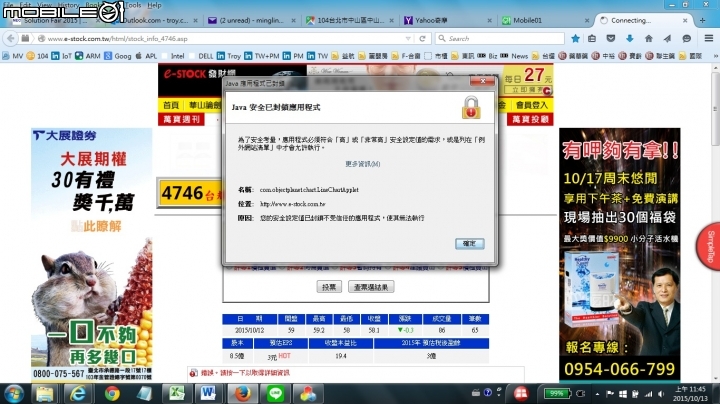
Task: Close the Yahoo奇摩 tab
Action: (x=489, y=20)
